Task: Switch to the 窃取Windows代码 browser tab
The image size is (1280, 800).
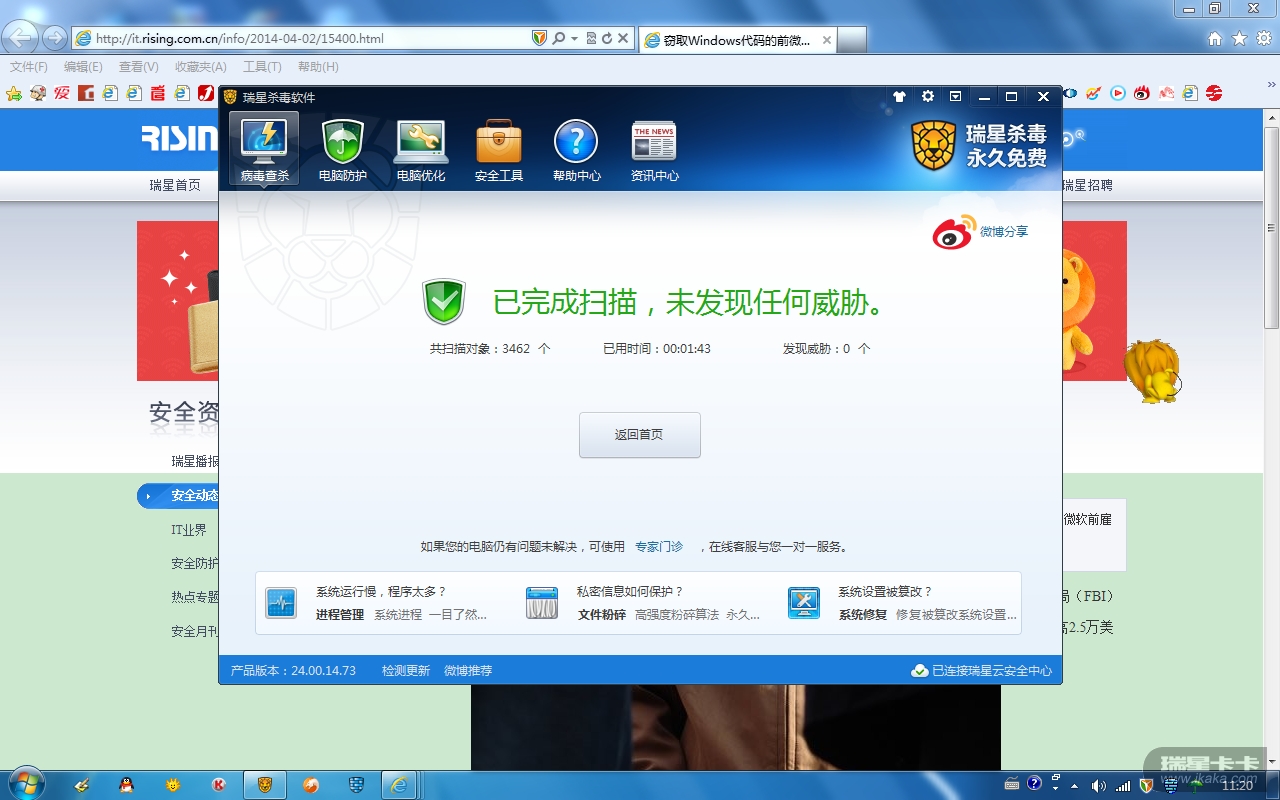Action: [x=736, y=40]
